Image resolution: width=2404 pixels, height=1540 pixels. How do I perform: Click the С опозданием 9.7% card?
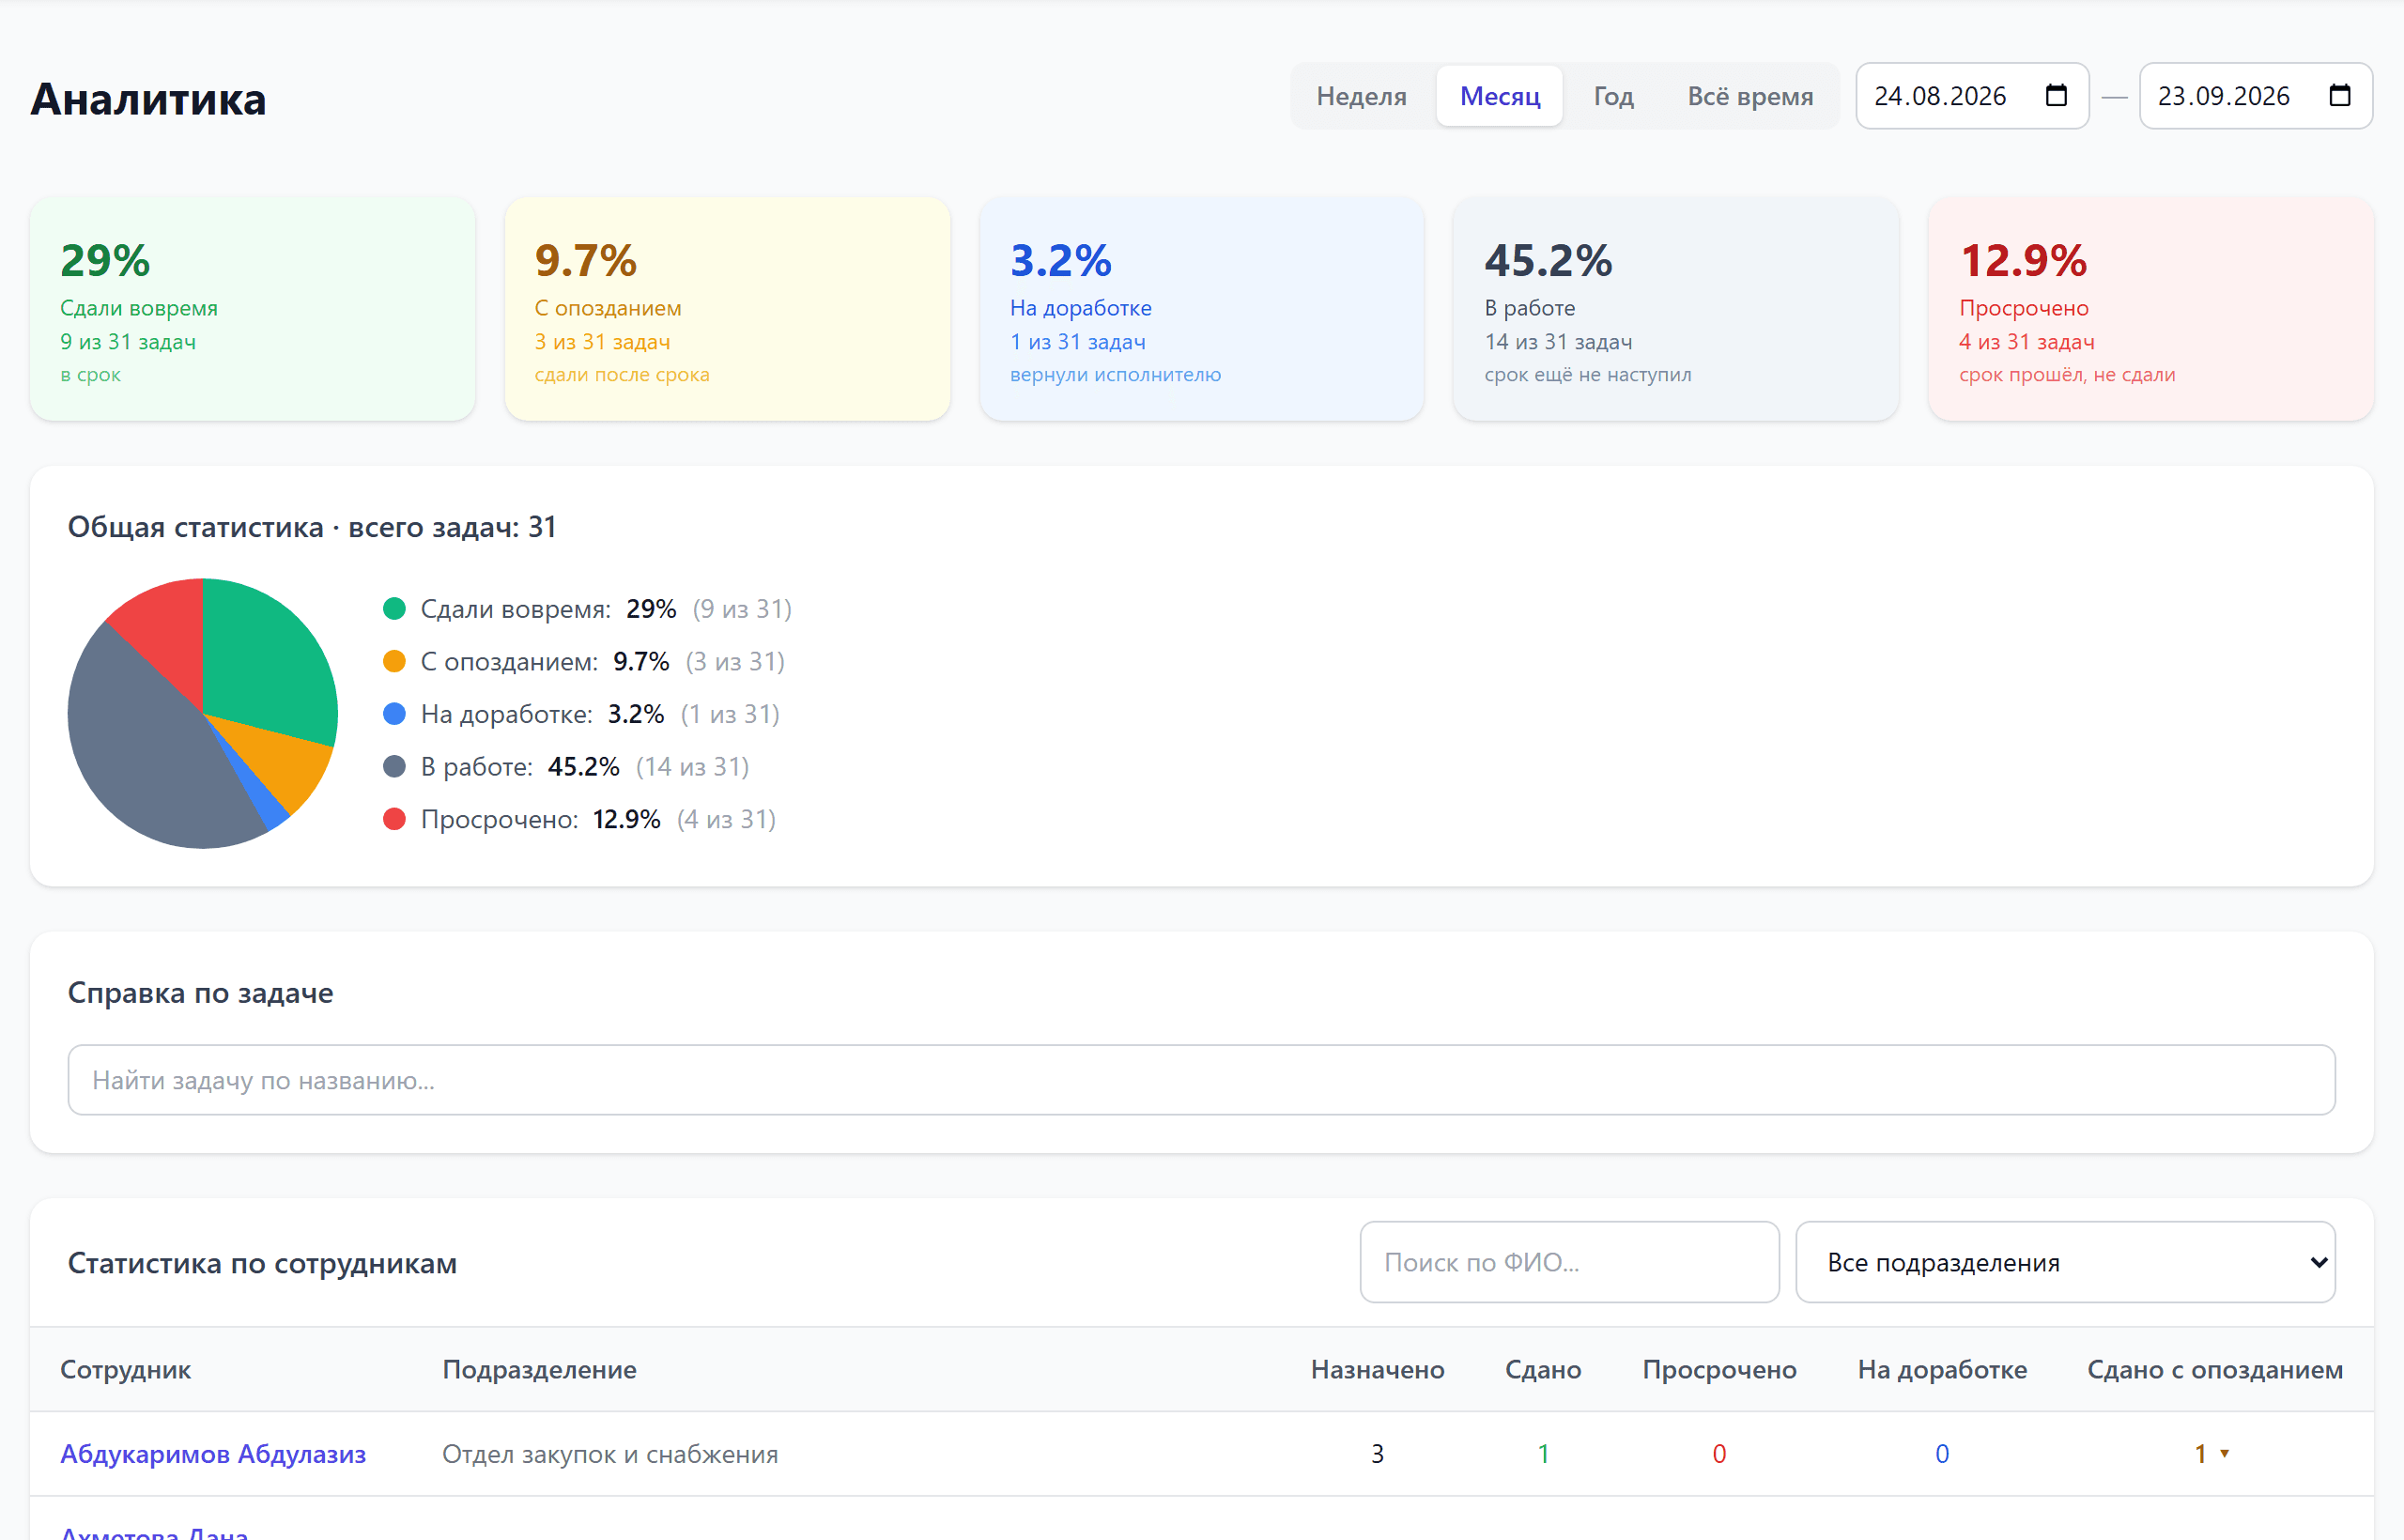pos(727,309)
